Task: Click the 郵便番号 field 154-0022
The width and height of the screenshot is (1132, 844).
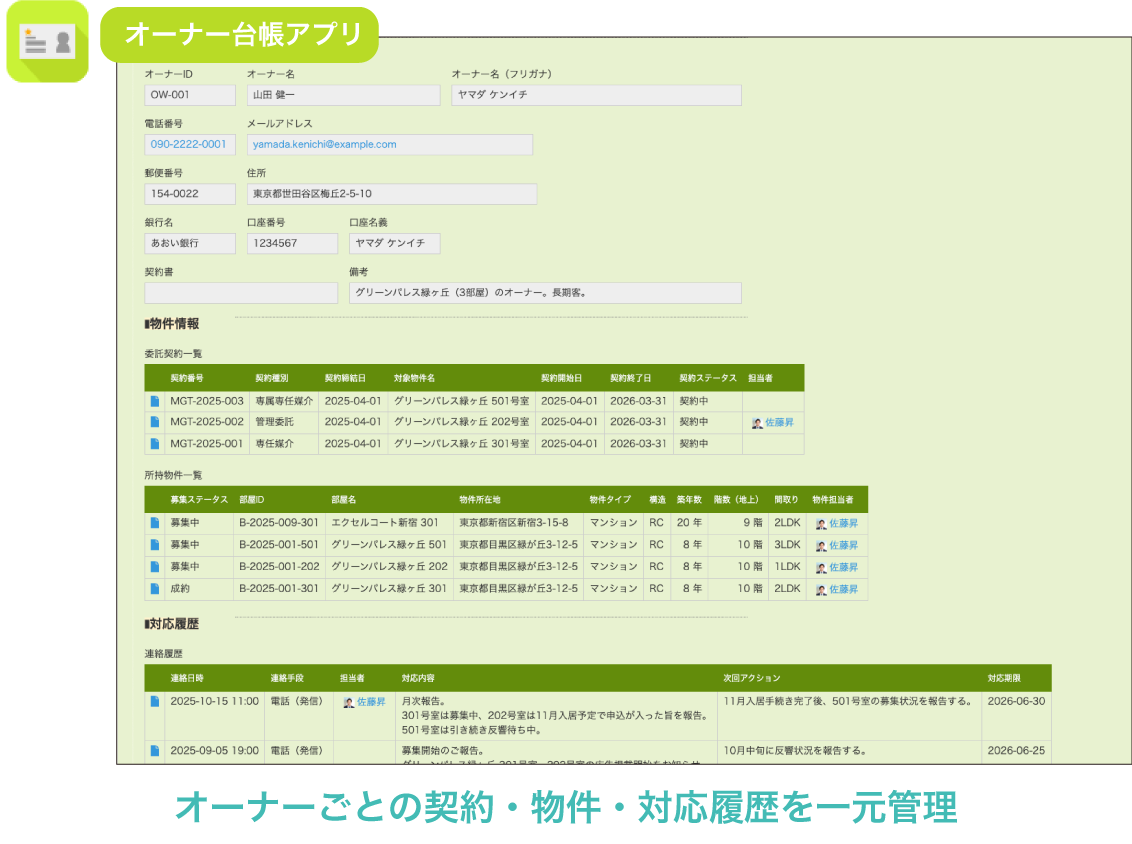Action: pyautogui.click(x=190, y=193)
